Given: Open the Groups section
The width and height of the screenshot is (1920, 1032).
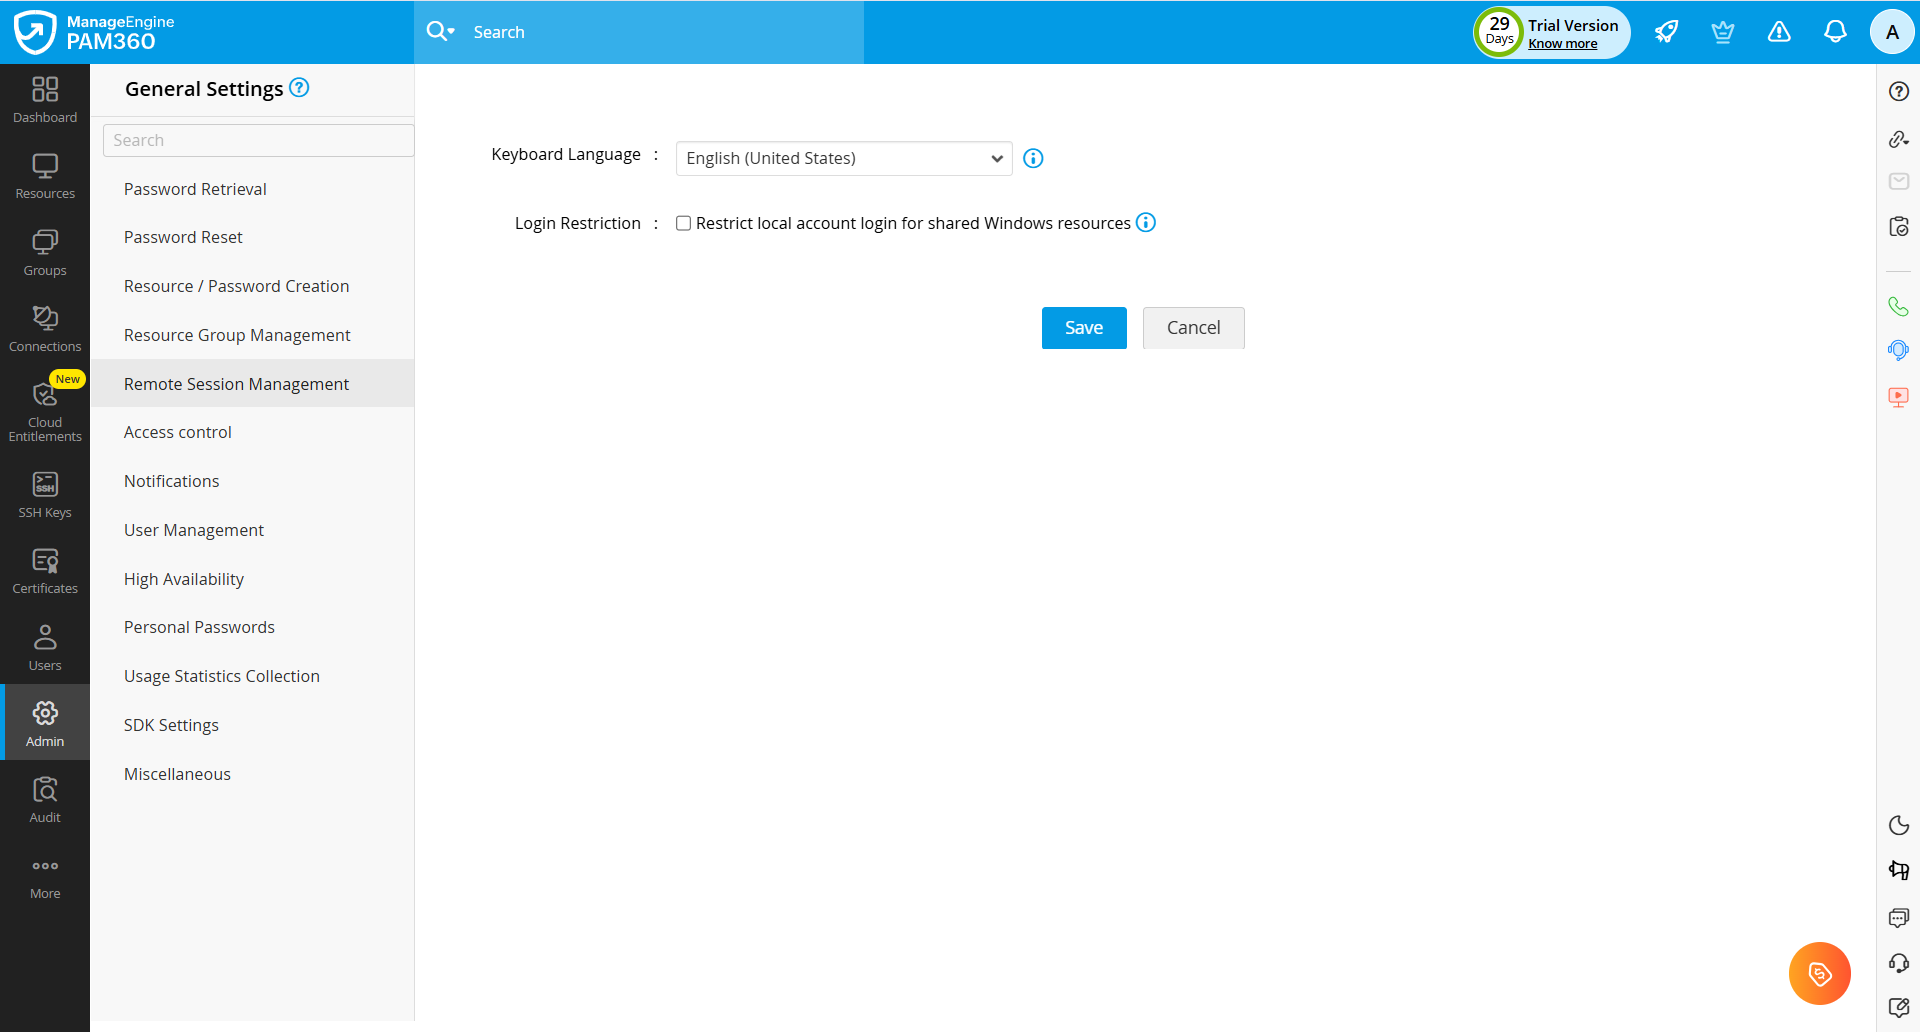Looking at the screenshot, I should [45, 253].
